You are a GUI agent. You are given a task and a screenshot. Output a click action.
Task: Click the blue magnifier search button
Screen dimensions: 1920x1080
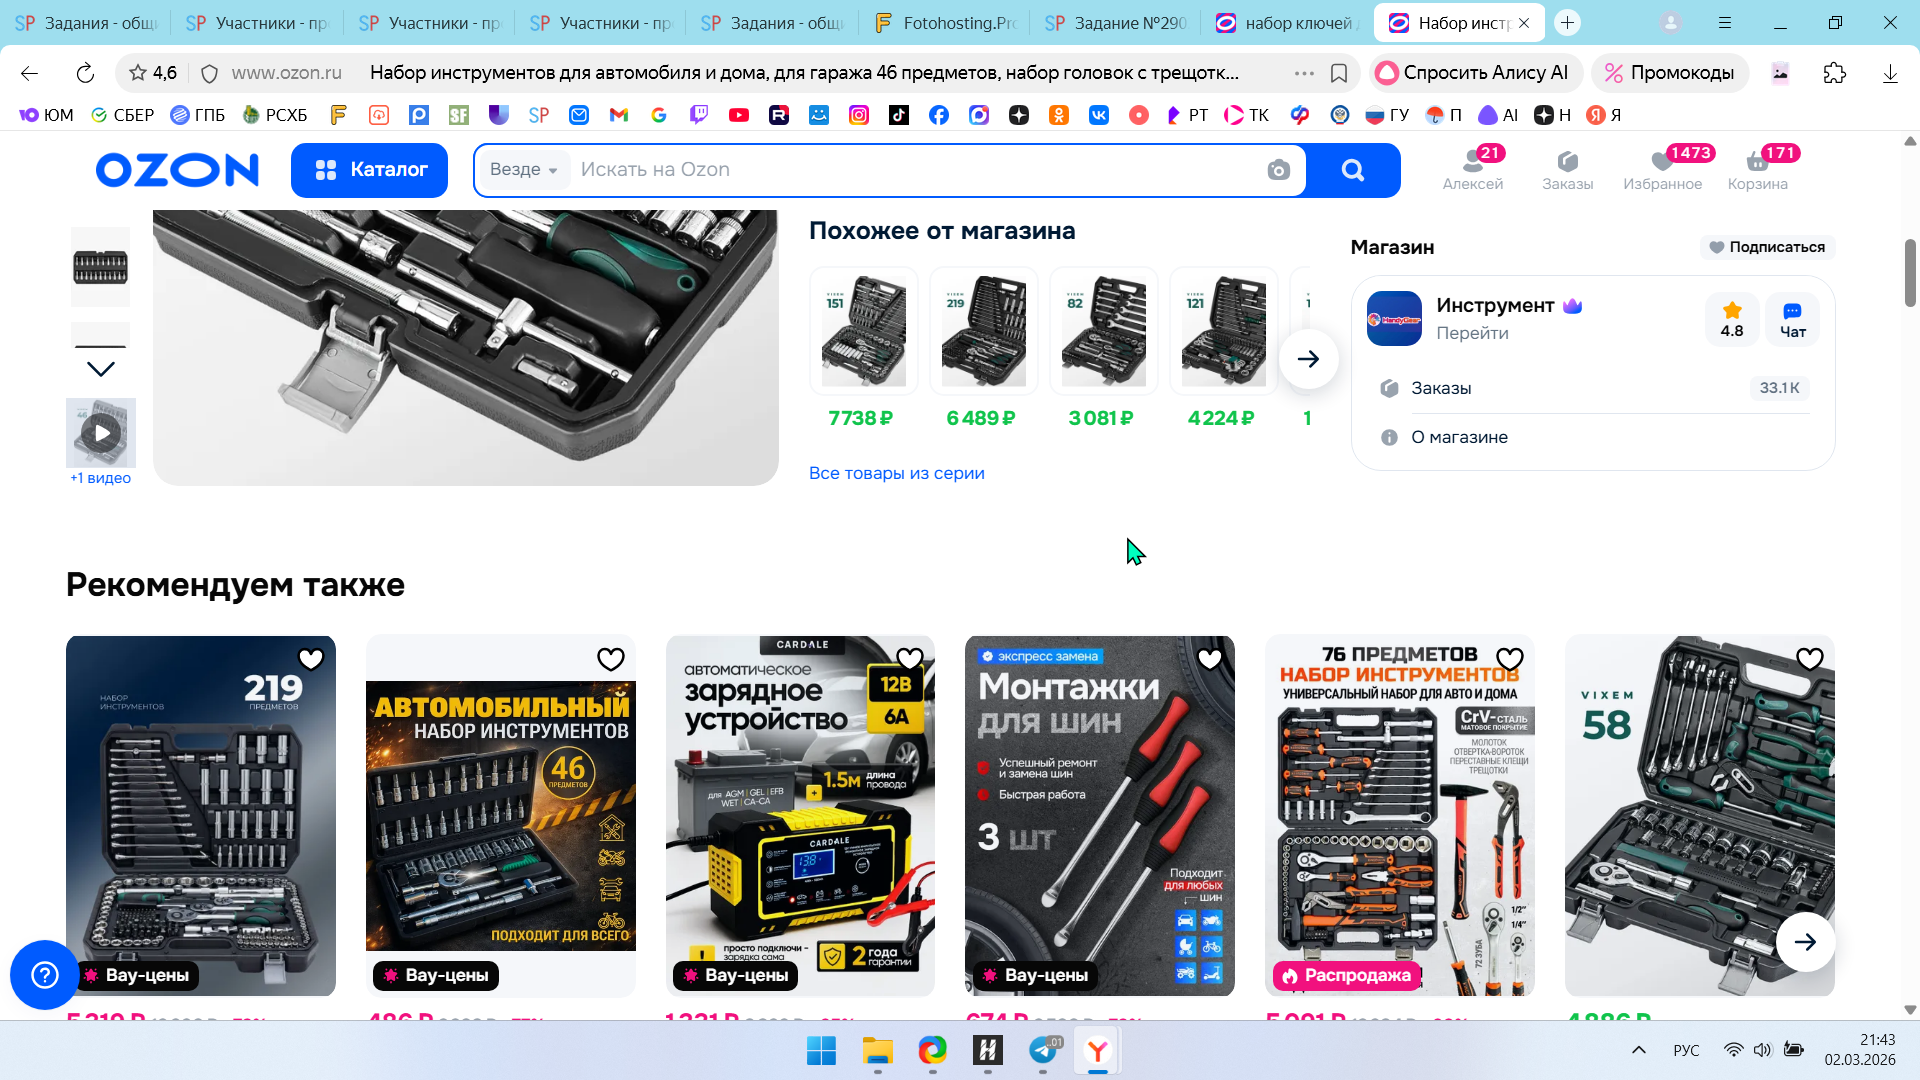pyautogui.click(x=1352, y=170)
